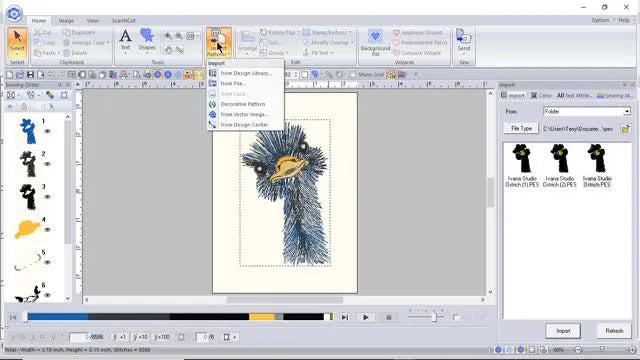Choose the Shapes tool

(147, 41)
